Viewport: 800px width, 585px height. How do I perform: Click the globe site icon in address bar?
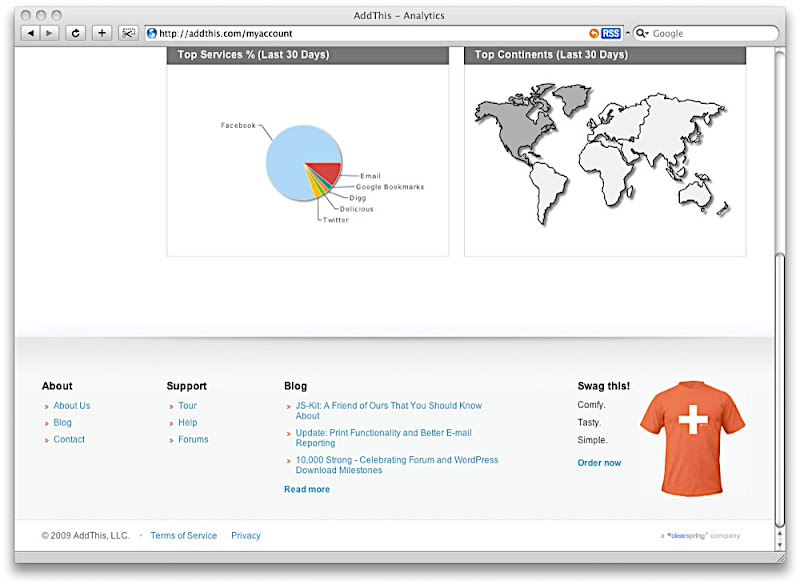pyautogui.click(x=152, y=33)
